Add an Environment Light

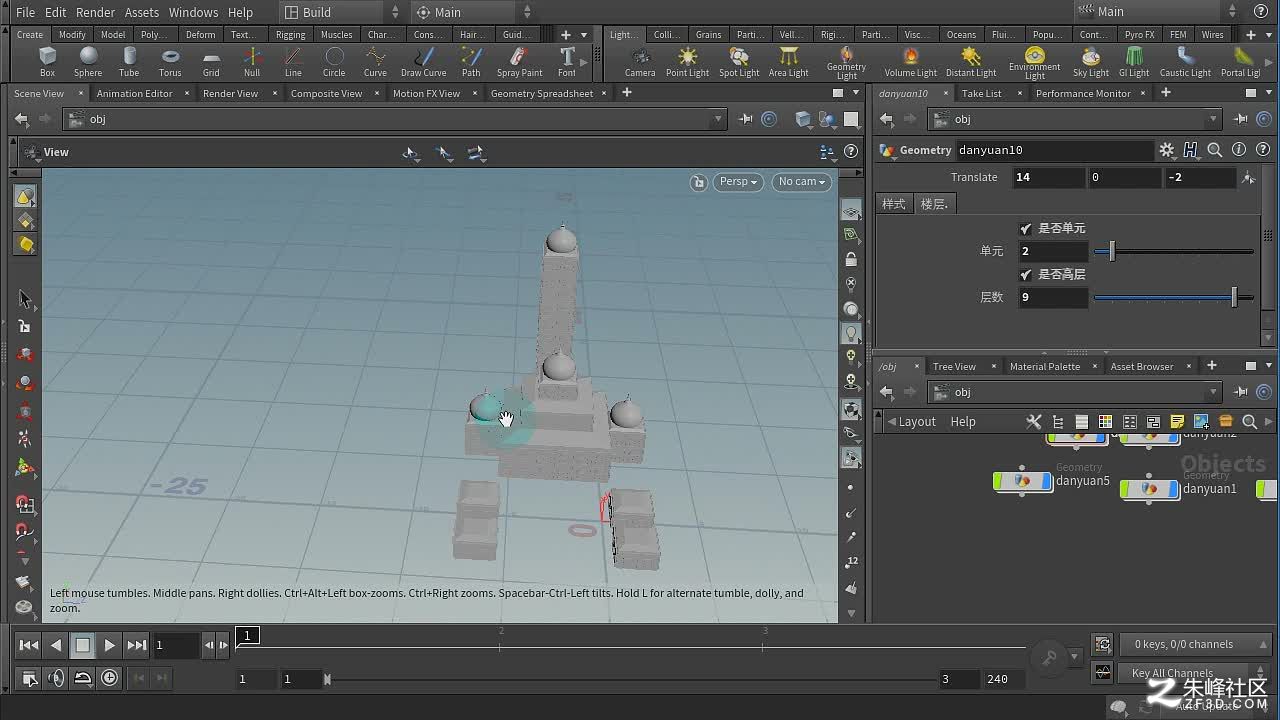coord(1034,63)
